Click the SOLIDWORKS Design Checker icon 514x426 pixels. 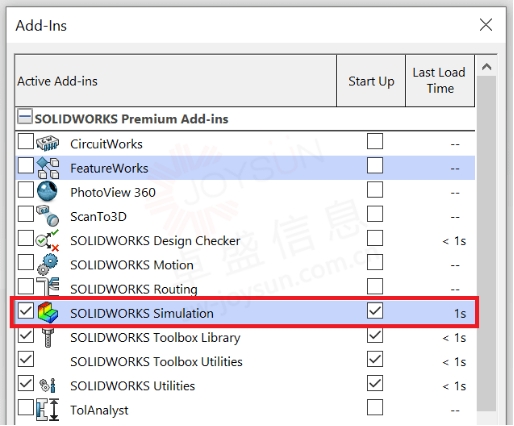pyautogui.click(x=48, y=240)
